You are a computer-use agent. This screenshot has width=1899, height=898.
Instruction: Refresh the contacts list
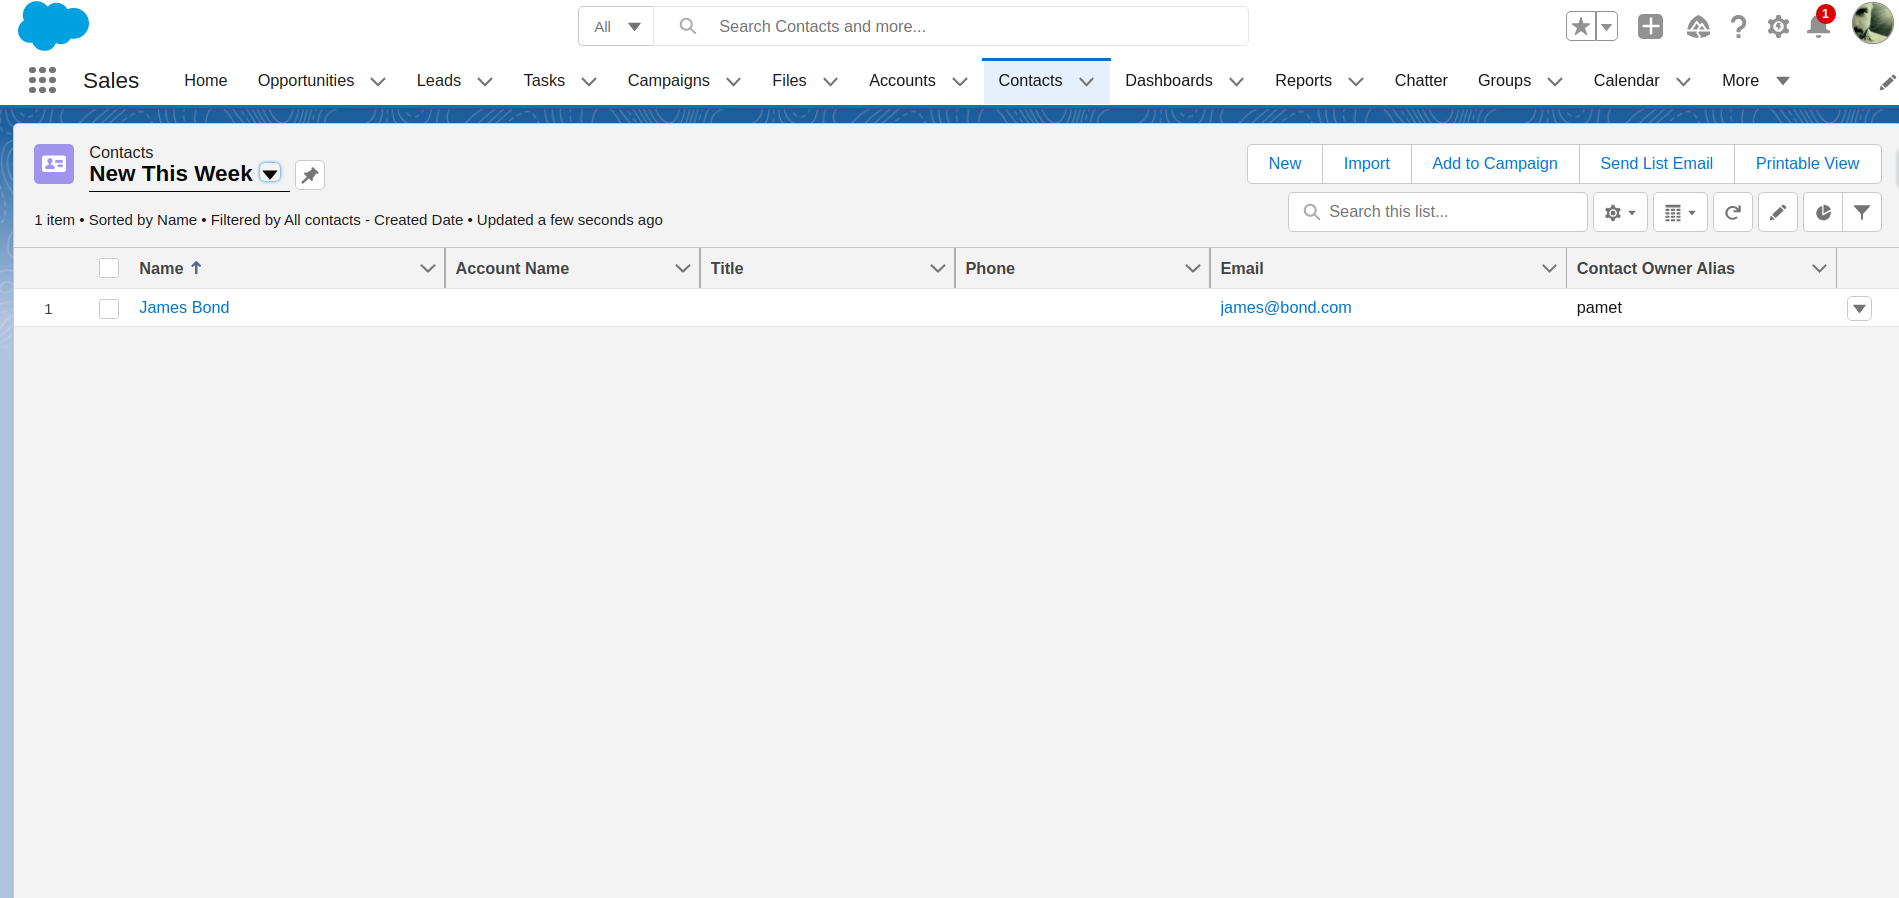1733,212
